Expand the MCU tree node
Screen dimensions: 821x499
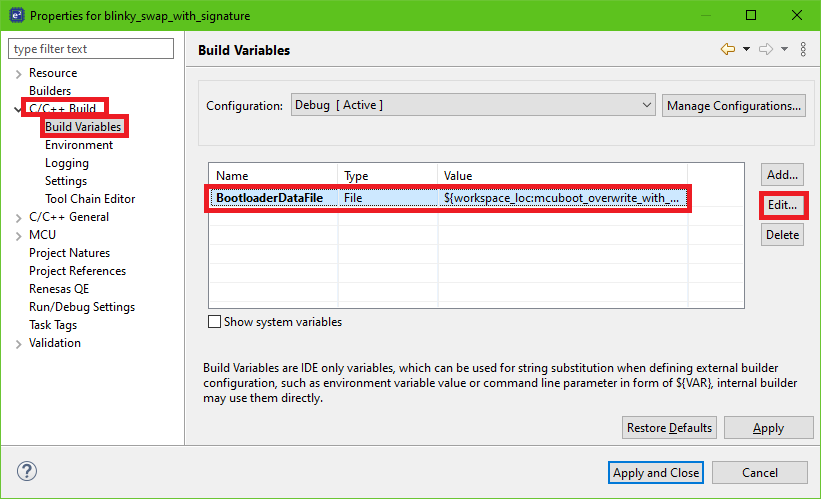[18, 235]
